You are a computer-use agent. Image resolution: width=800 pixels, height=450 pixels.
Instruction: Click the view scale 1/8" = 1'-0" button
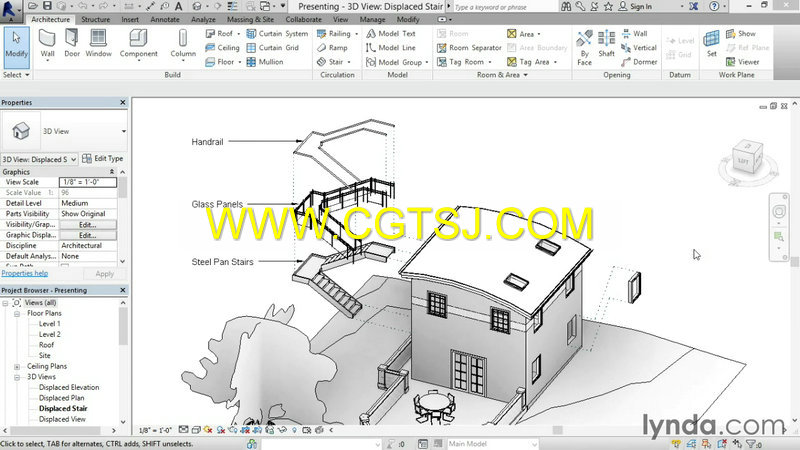[x=155, y=430]
